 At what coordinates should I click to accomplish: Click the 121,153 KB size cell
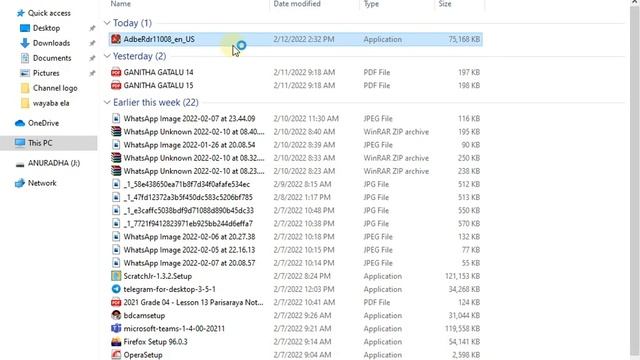point(462,276)
